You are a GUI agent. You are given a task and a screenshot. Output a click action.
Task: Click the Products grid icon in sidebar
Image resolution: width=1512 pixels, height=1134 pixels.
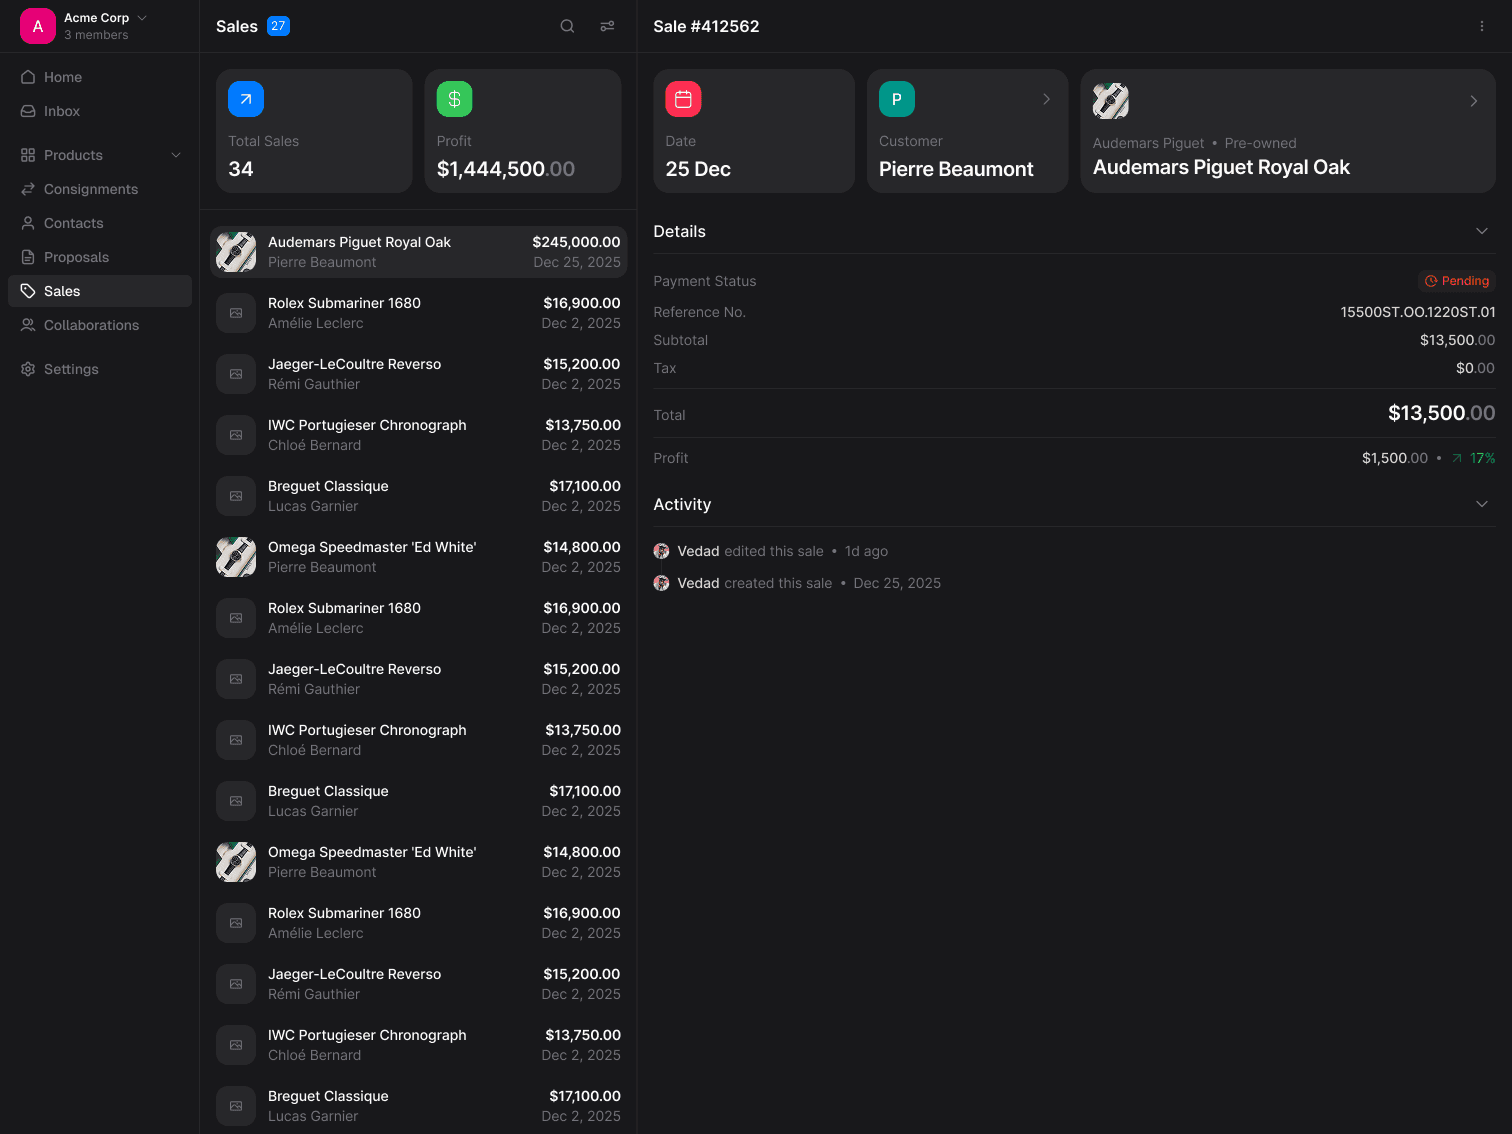coord(28,155)
